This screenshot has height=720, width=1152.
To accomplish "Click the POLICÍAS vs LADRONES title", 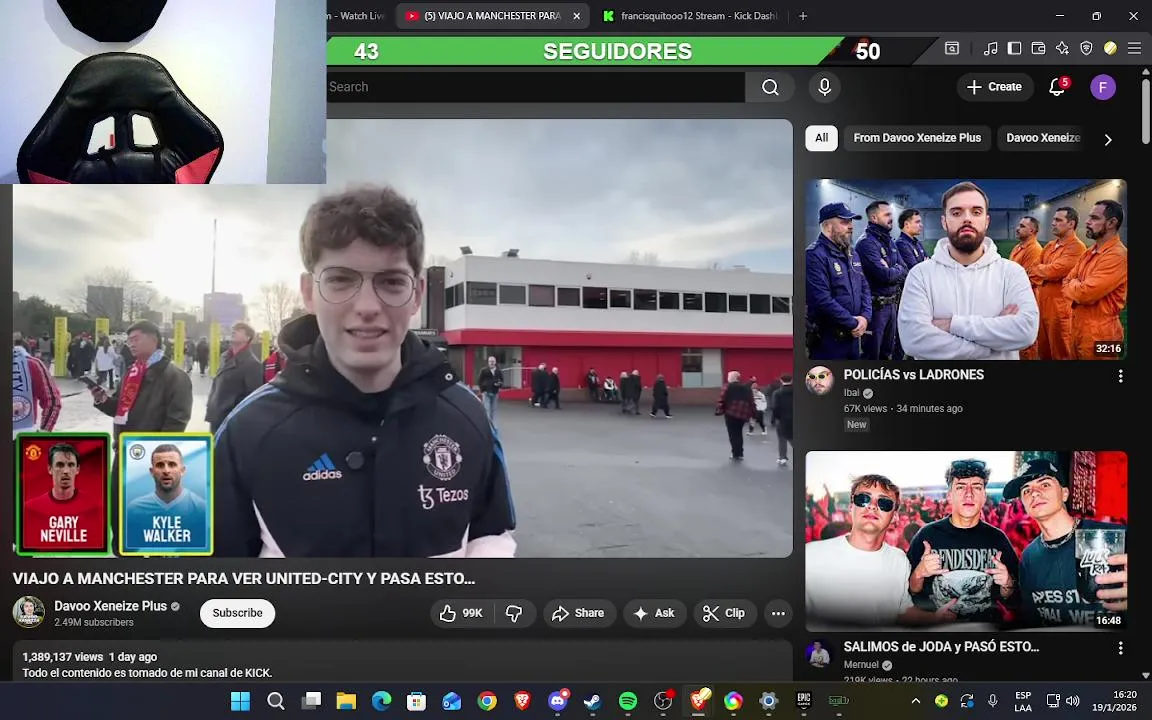I will (913, 375).
